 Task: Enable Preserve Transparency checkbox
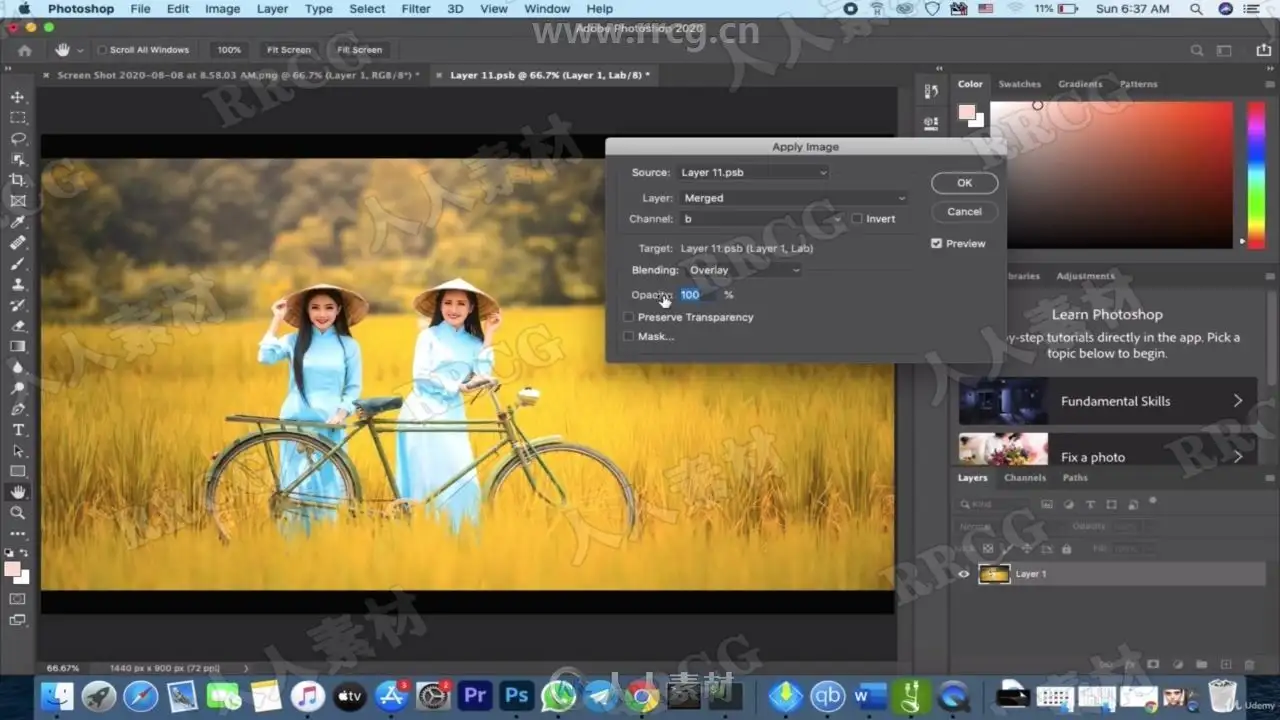point(629,317)
